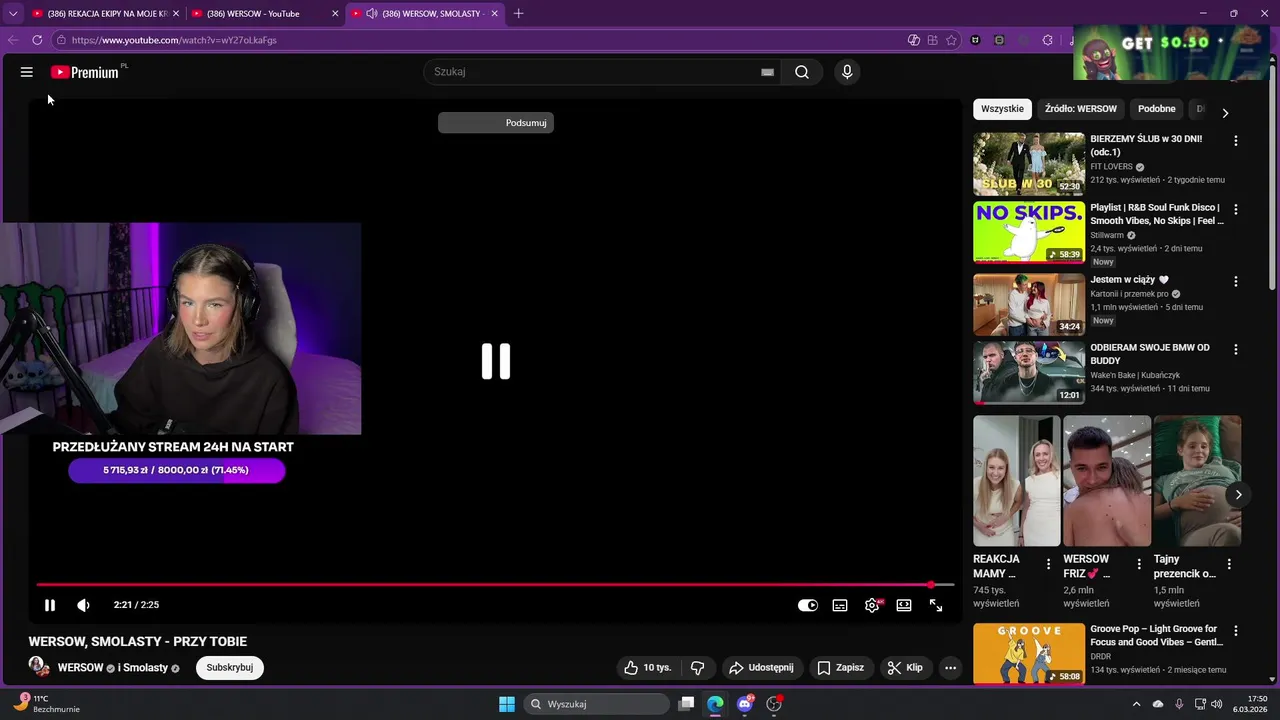Viewport: 1280px width, 720px height.
Task: Select the Podobne filter chip
Action: click(x=1157, y=109)
